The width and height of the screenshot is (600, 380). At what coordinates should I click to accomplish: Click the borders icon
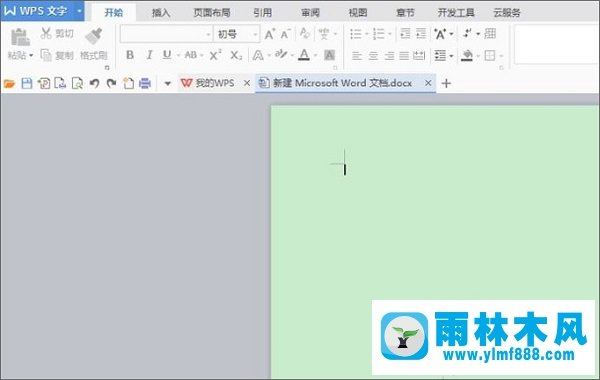pyautogui.click(x=490, y=56)
